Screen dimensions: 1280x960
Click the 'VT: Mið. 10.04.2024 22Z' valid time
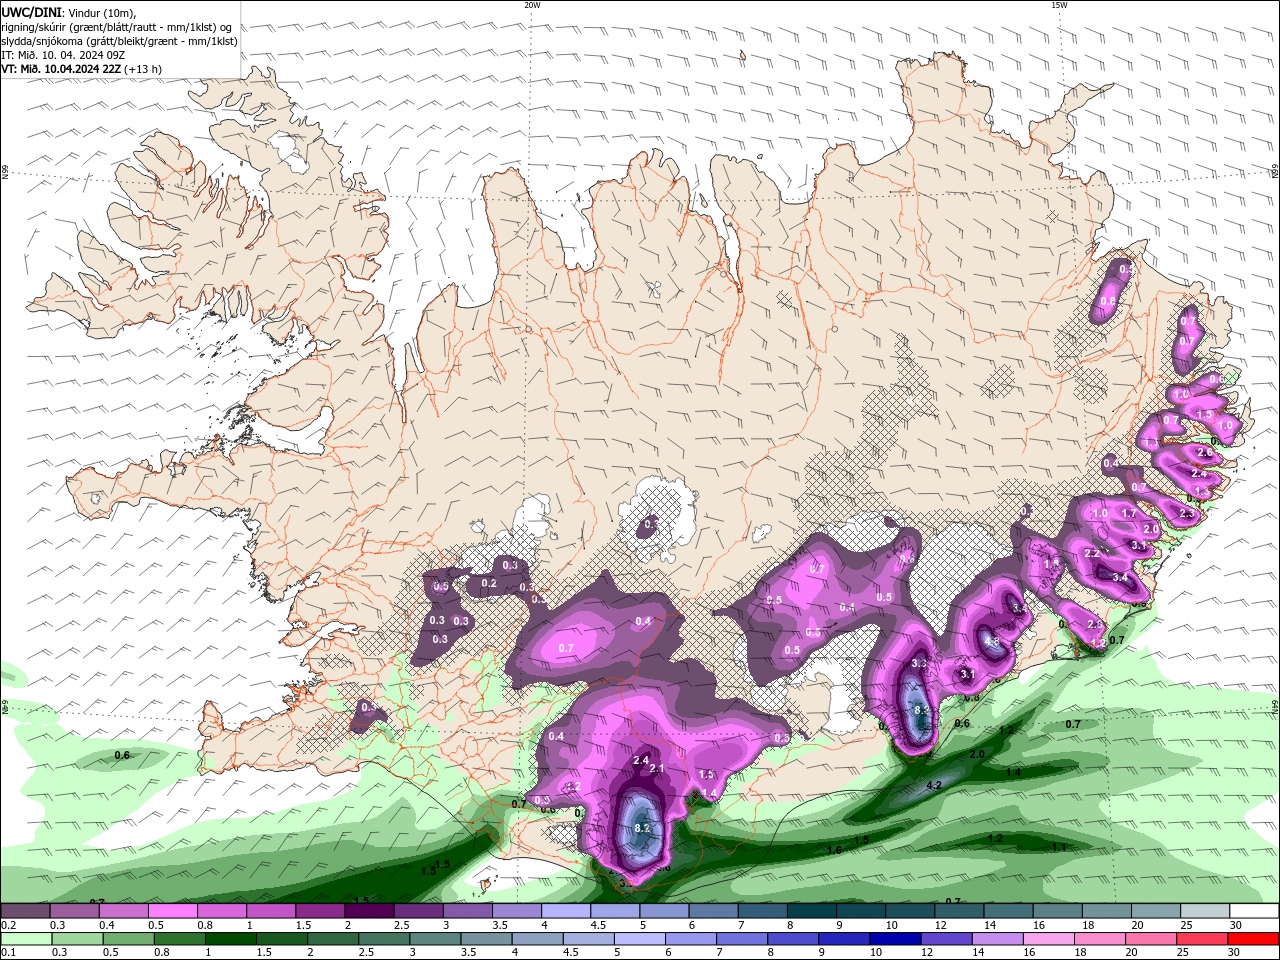[x=61, y=69]
